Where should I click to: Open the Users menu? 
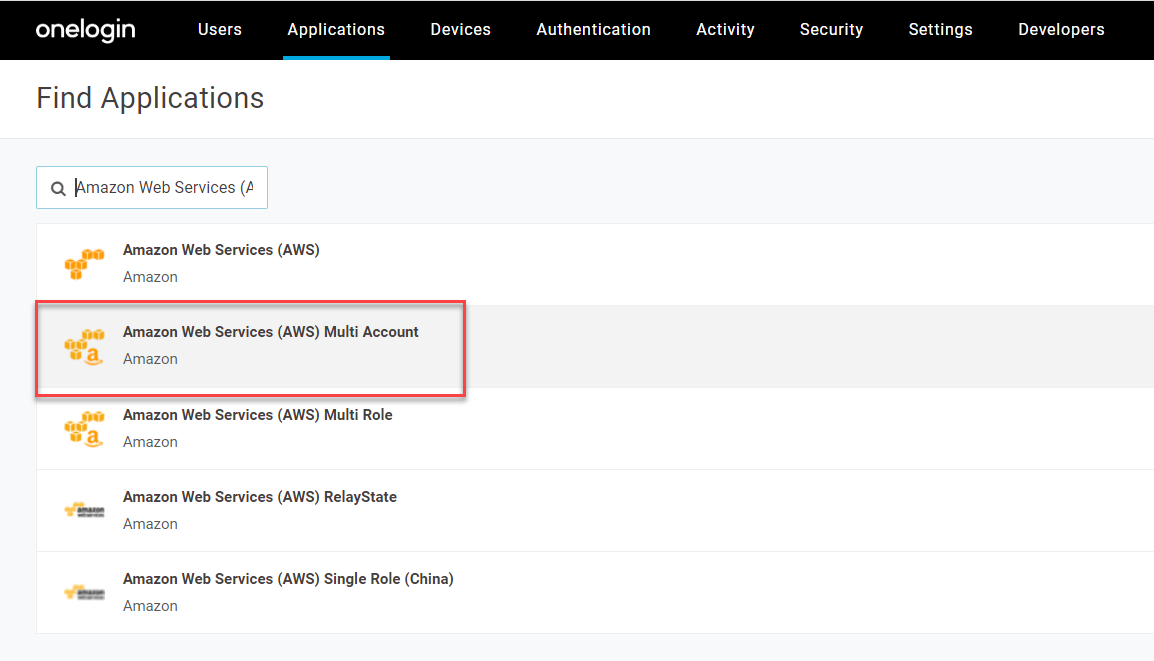click(x=219, y=29)
